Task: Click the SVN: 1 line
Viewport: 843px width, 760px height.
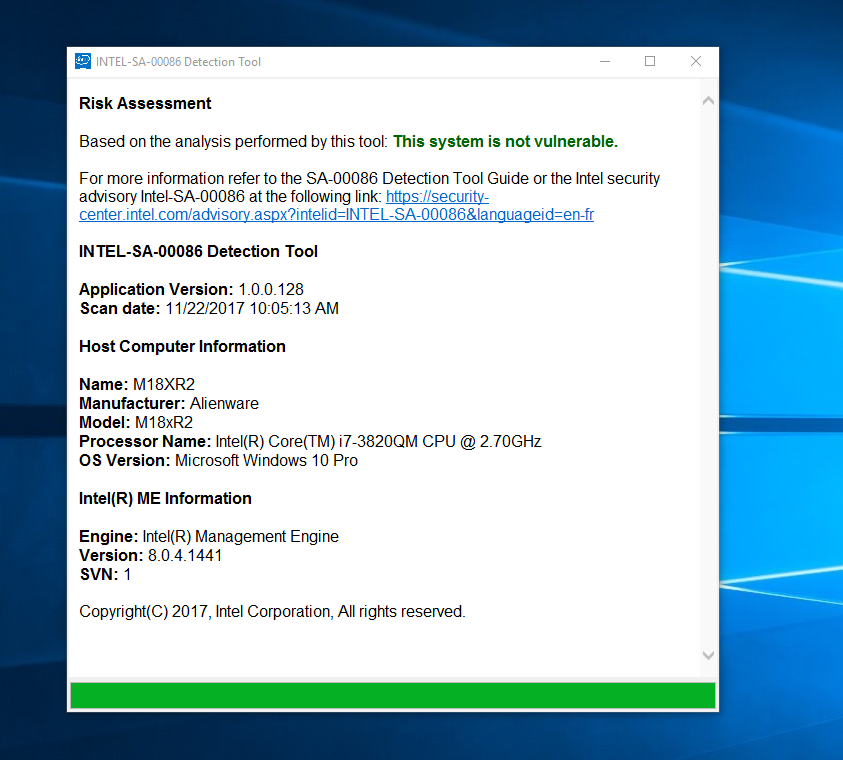Action: pyautogui.click(x=105, y=575)
